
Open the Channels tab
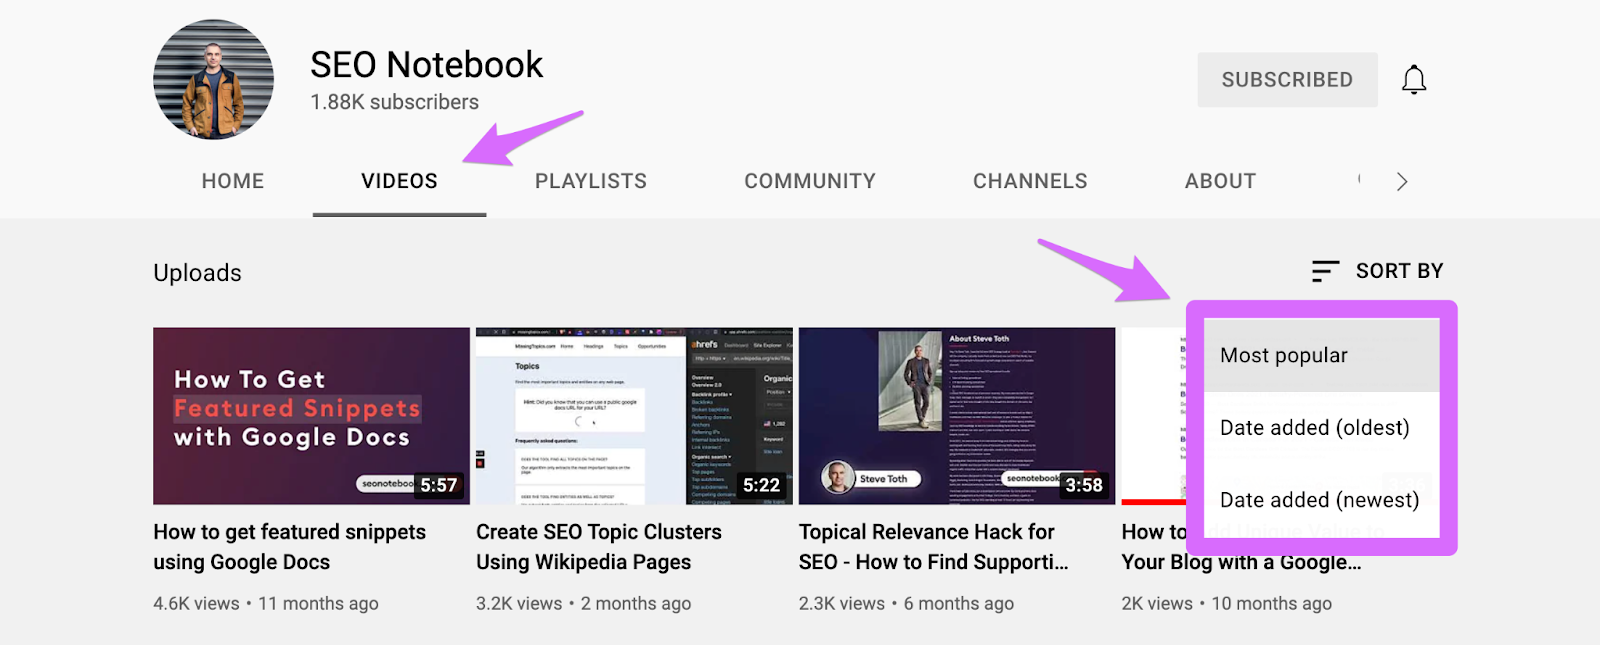pyautogui.click(x=1030, y=181)
